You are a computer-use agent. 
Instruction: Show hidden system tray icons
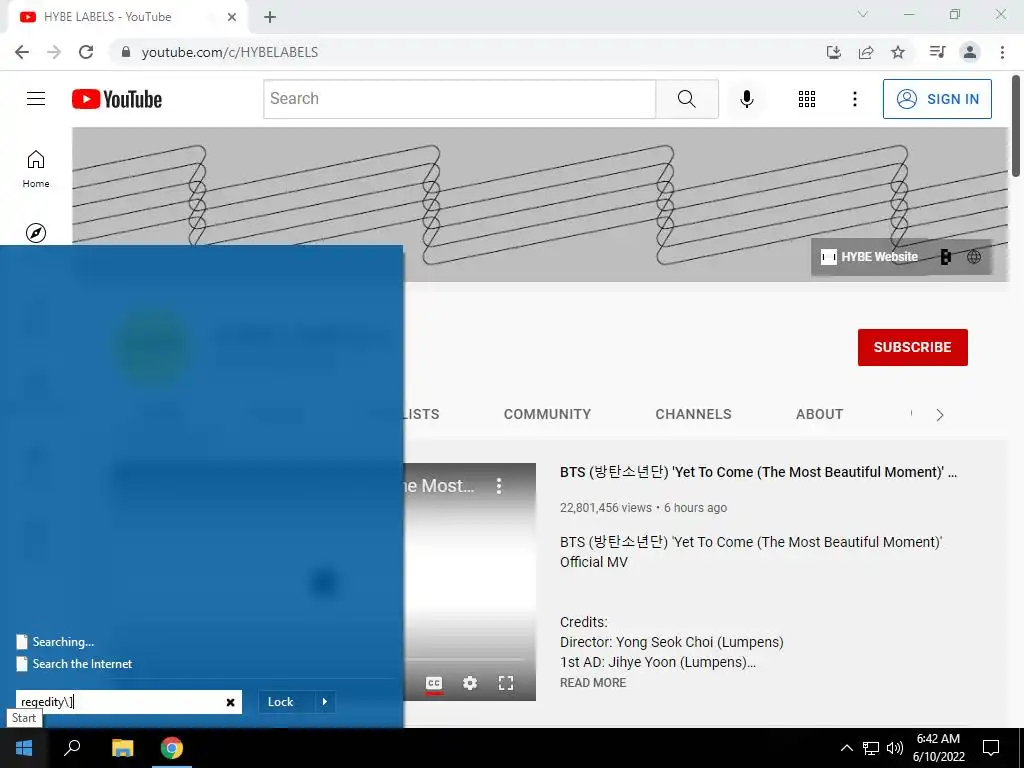tap(846, 748)
